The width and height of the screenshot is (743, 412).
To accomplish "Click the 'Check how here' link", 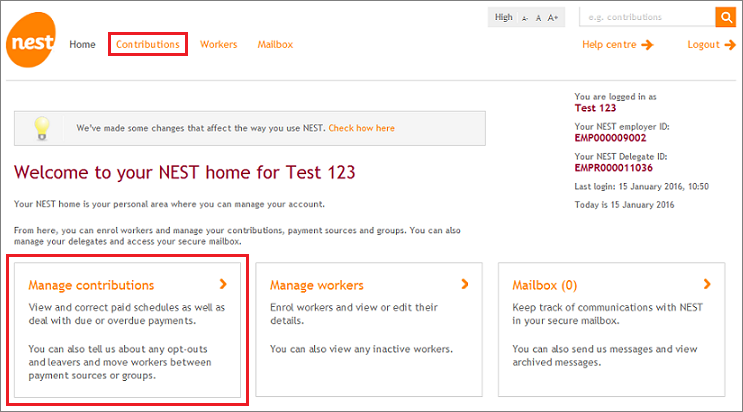I will point(361,128).
